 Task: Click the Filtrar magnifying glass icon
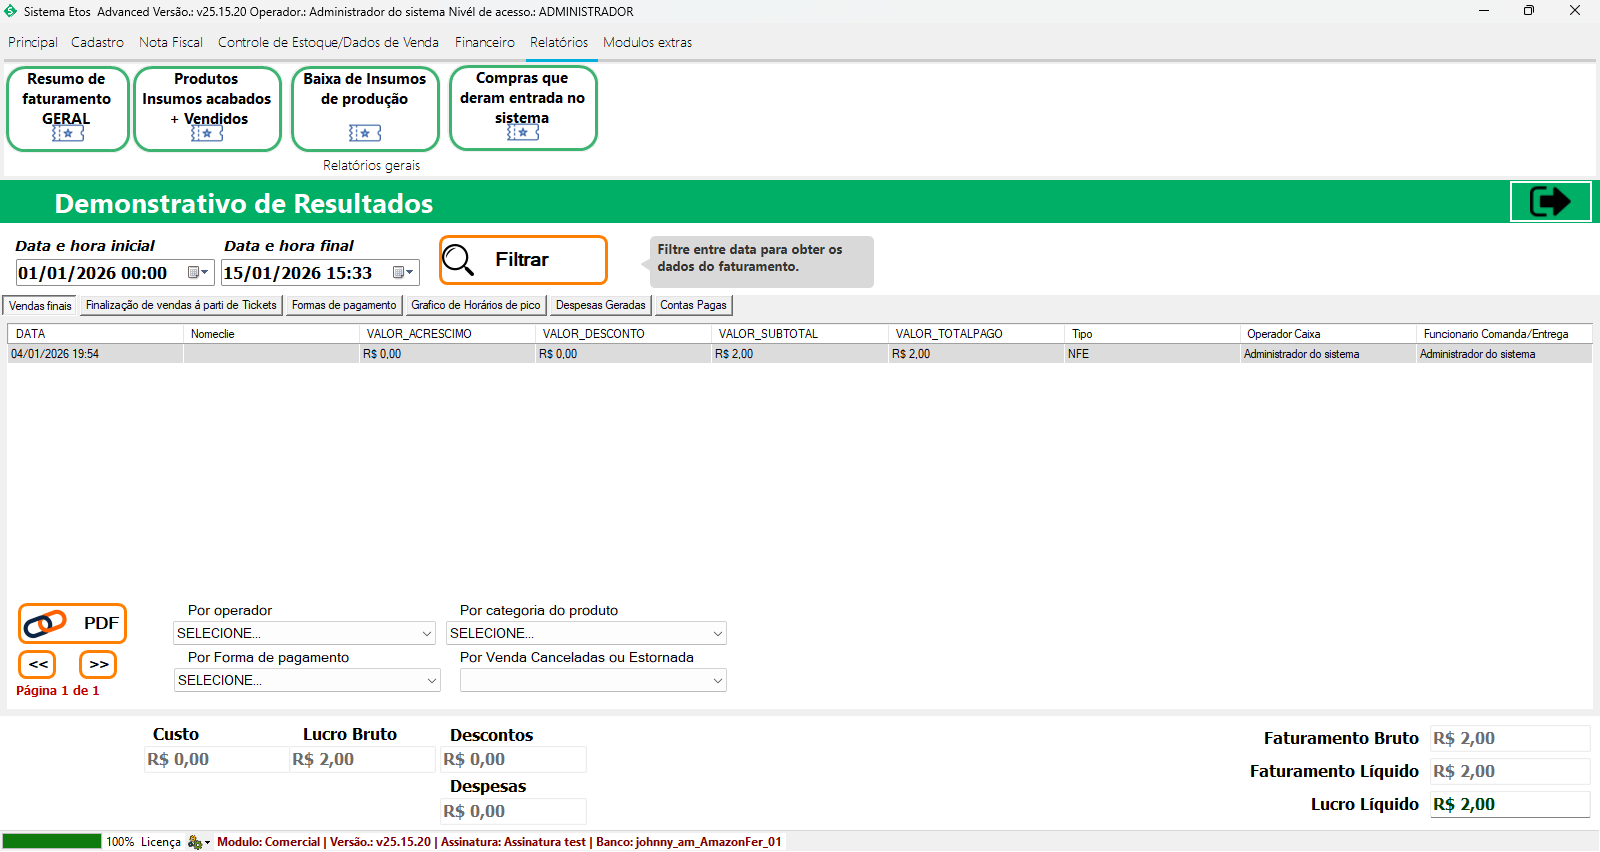(x=458, y=260)
